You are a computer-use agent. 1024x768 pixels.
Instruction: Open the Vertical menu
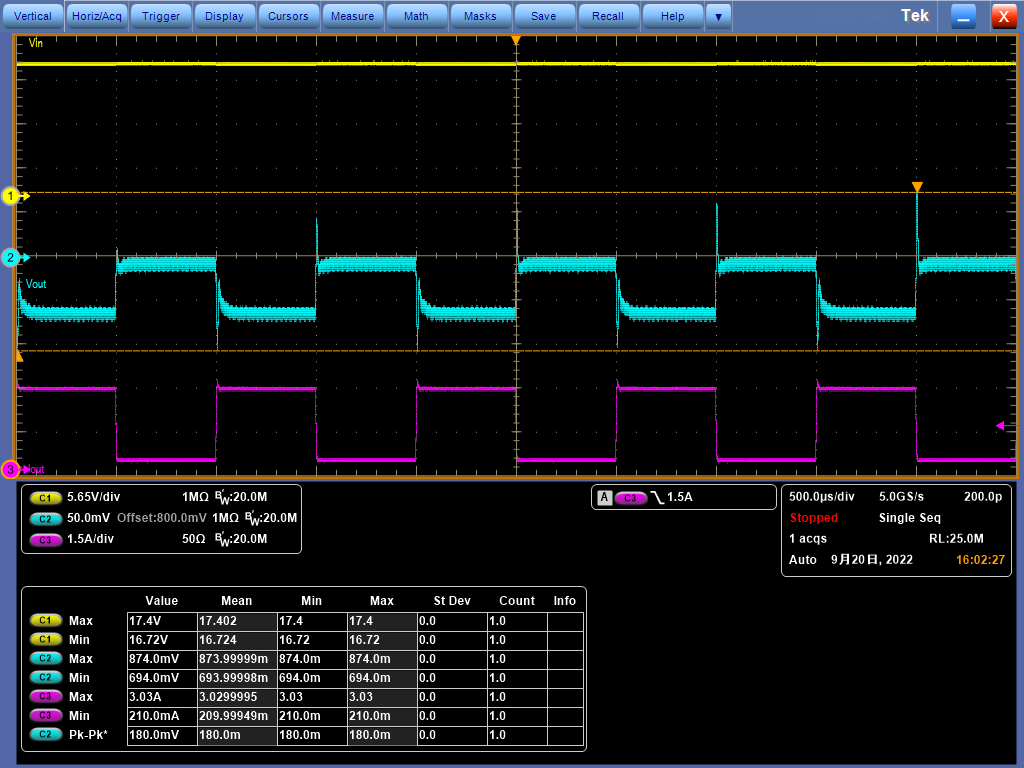pos(33,16)
